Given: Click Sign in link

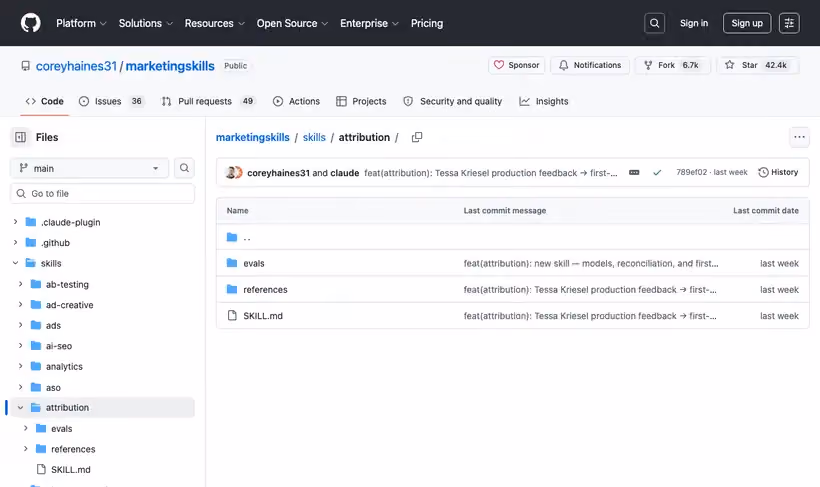Looking at the screenshot, I should (693, 23).
